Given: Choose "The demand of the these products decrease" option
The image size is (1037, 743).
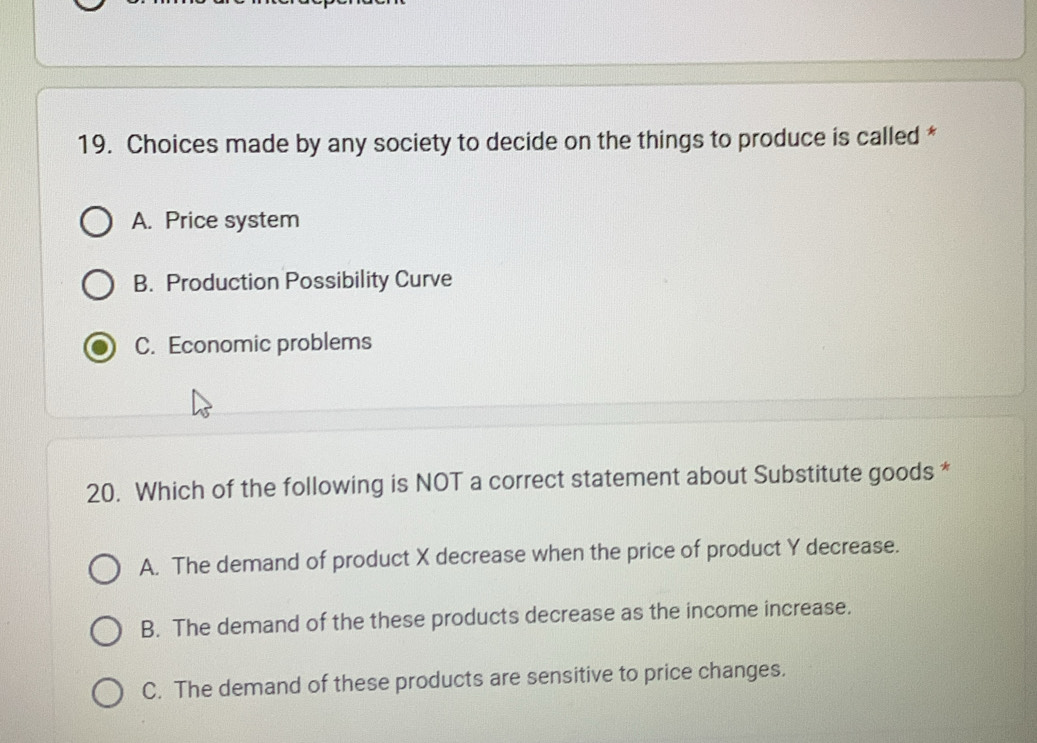Looking at the screenshot, I should pos(104,629).
